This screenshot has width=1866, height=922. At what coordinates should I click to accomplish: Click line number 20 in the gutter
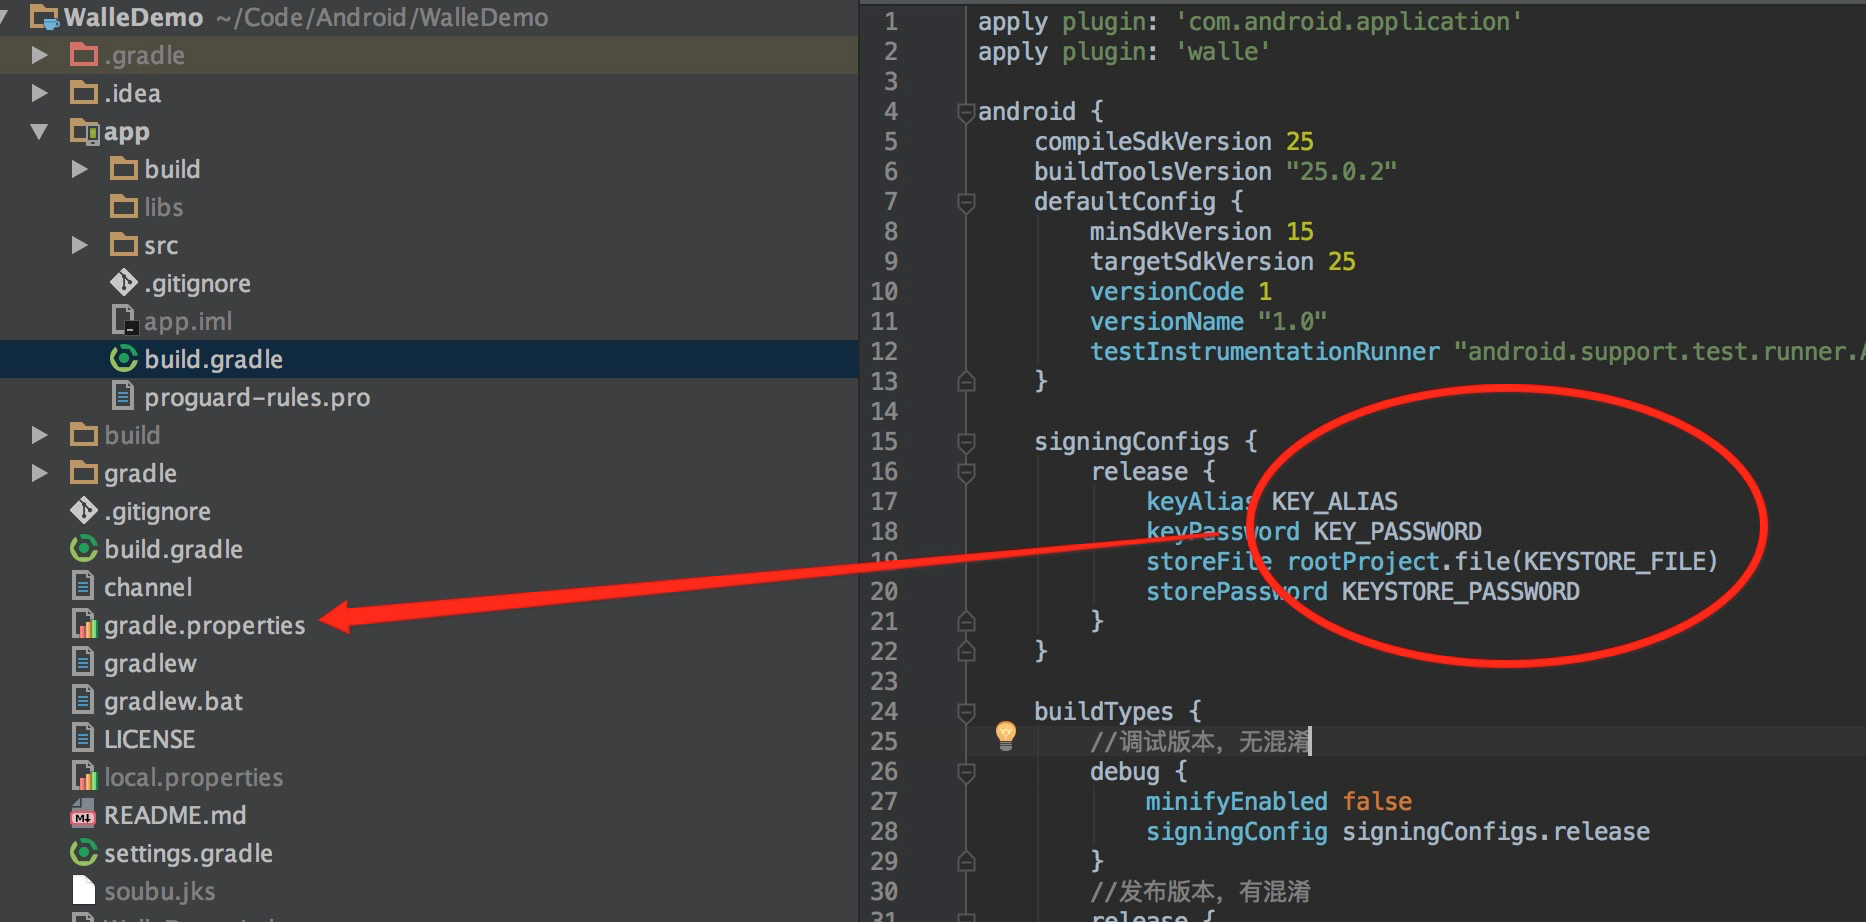(884, 591)
